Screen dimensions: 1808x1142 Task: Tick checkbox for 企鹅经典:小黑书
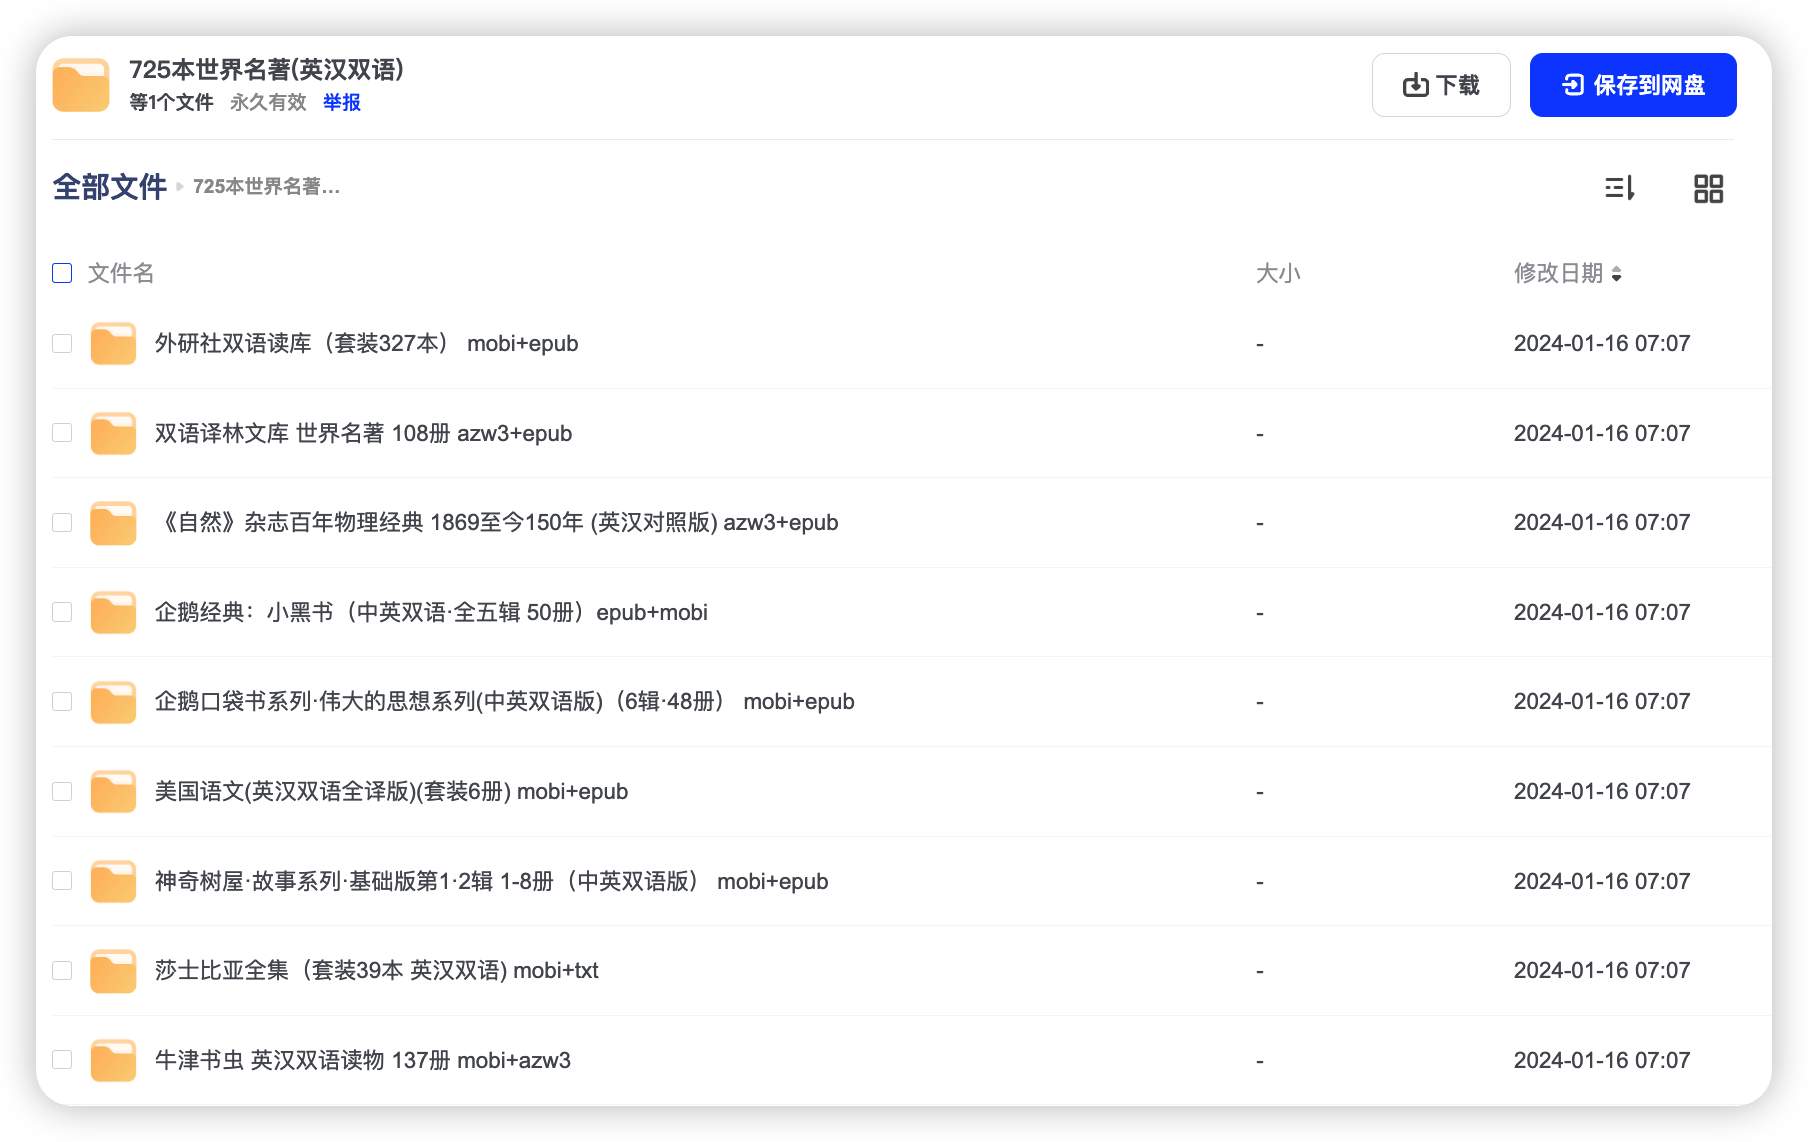pos(62,612)
